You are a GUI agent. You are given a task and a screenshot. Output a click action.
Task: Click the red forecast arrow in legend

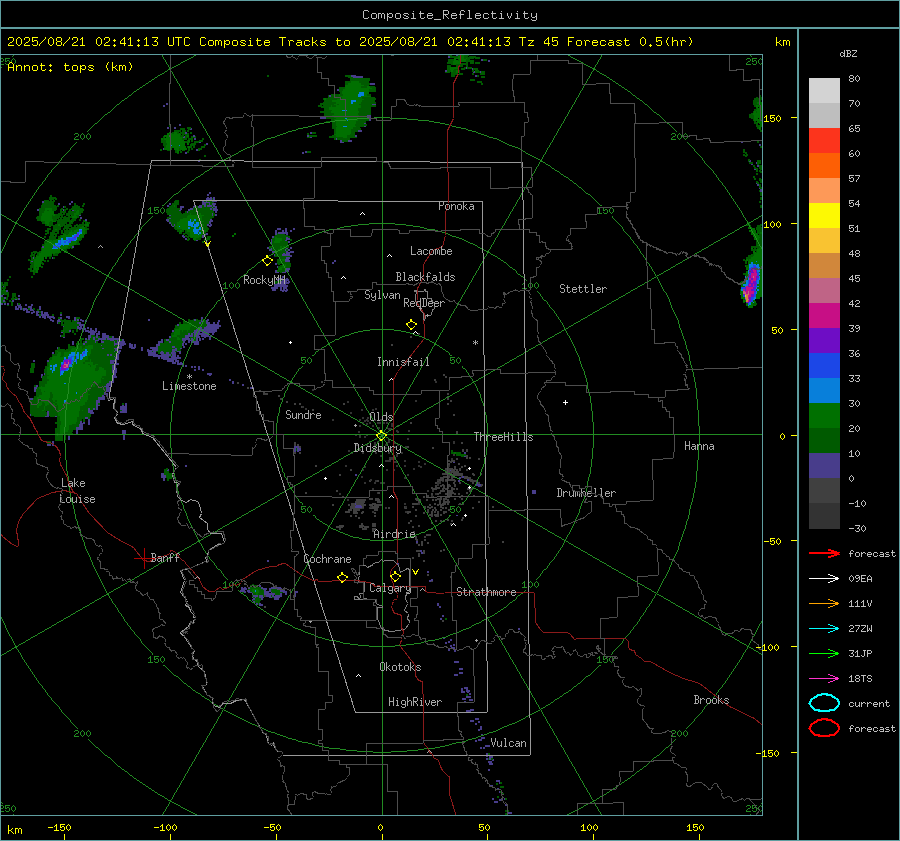(824, 553)
